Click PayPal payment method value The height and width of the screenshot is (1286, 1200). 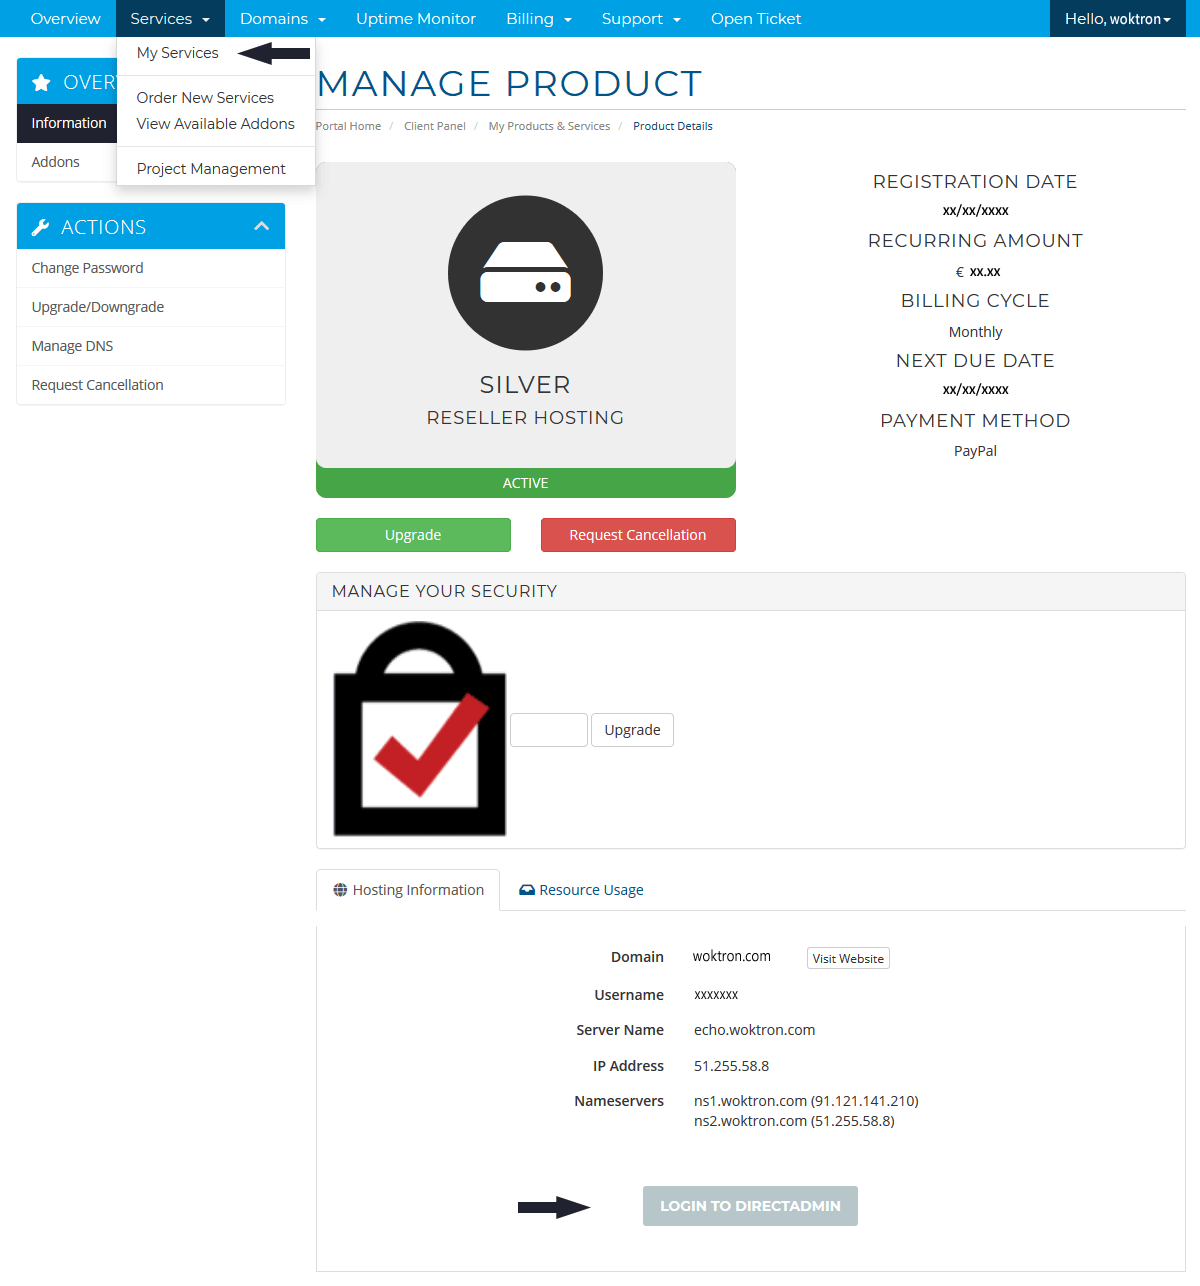[975, 451]
